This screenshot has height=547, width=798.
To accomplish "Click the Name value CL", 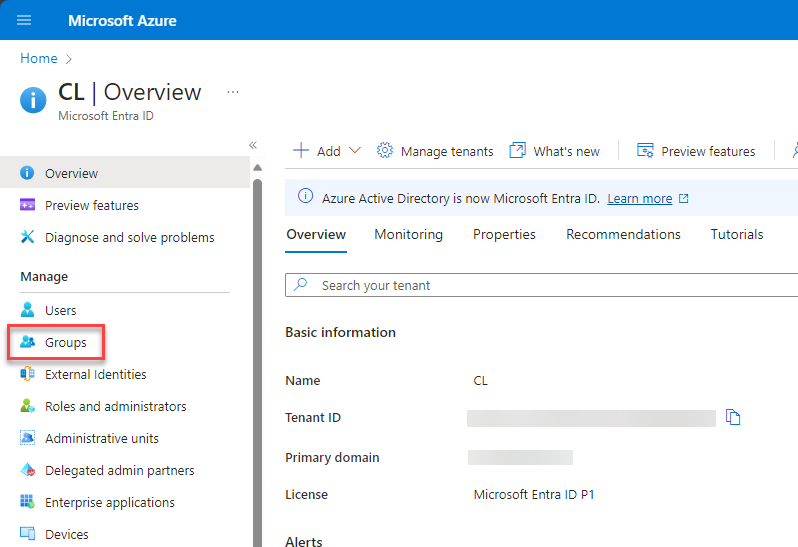I will tap(480, 381).
